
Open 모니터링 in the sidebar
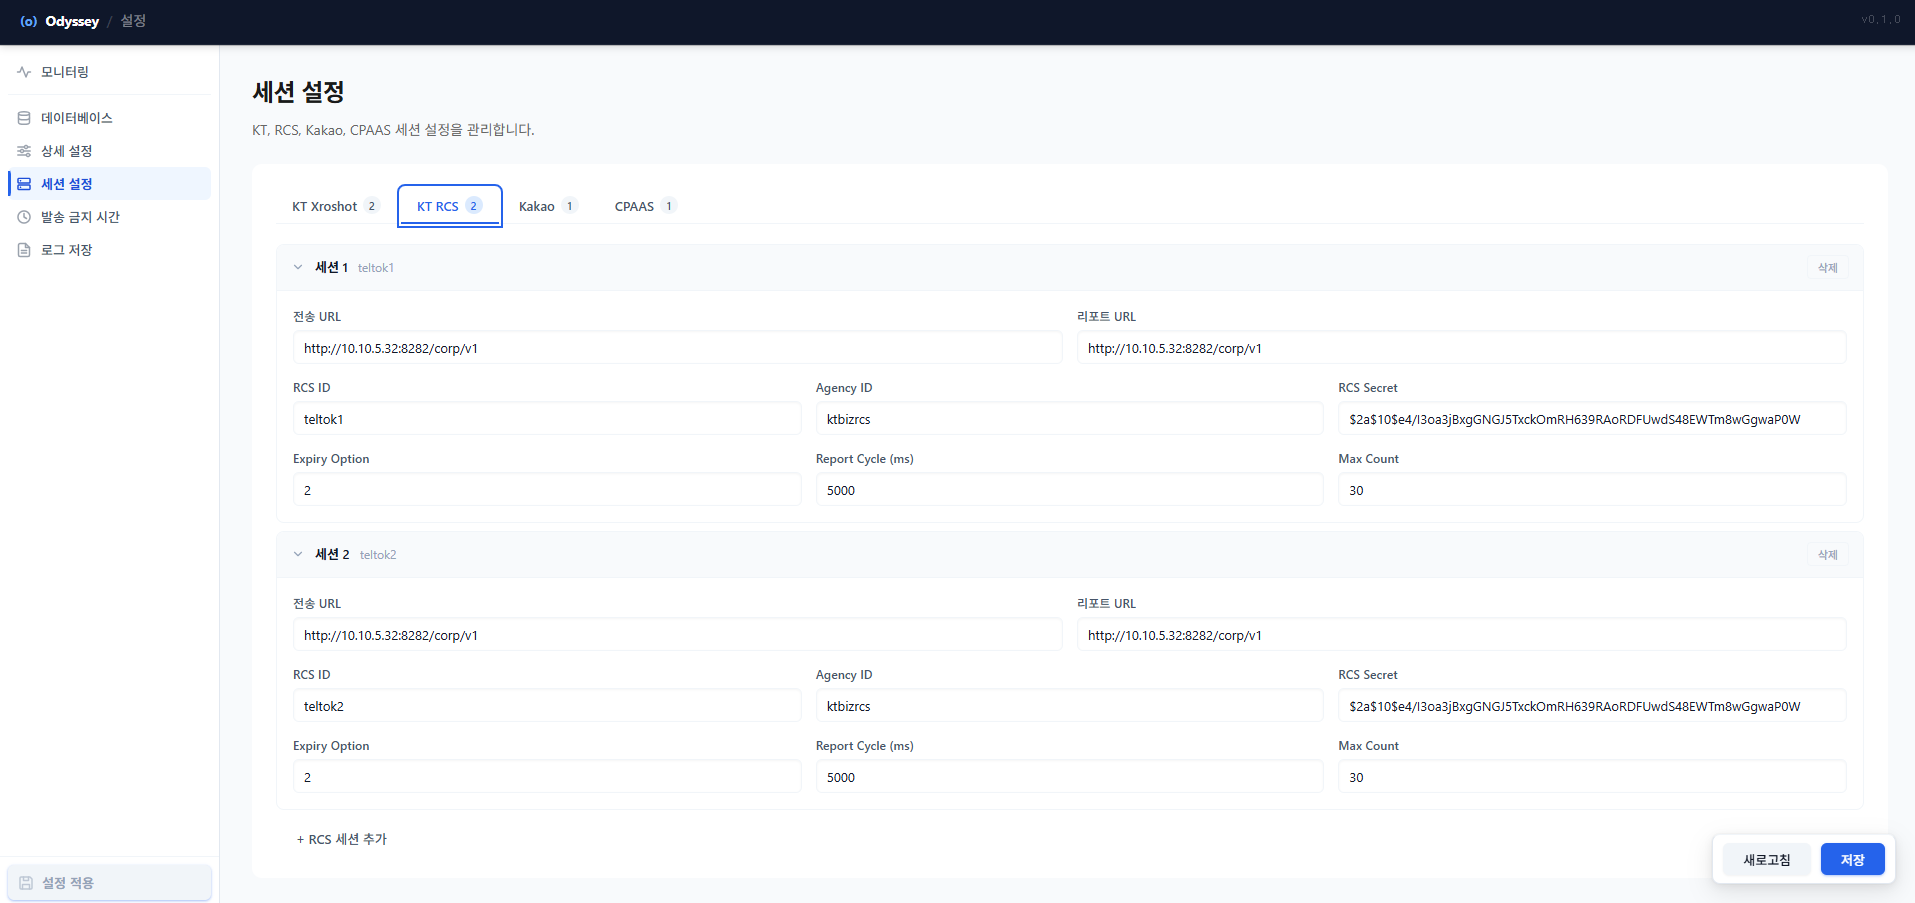110,72
